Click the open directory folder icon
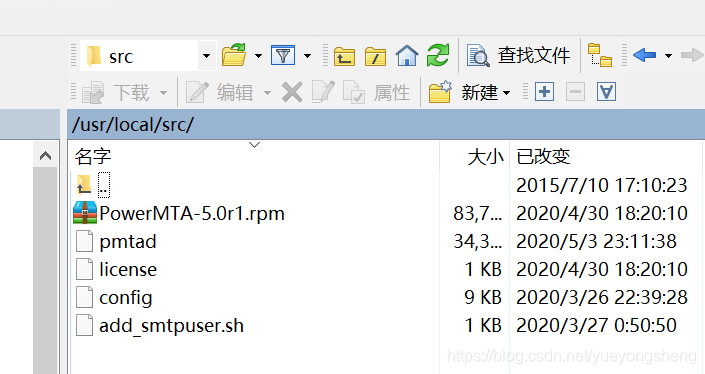Viewport: 705px width, 374px height. click(x=234, y=55)
